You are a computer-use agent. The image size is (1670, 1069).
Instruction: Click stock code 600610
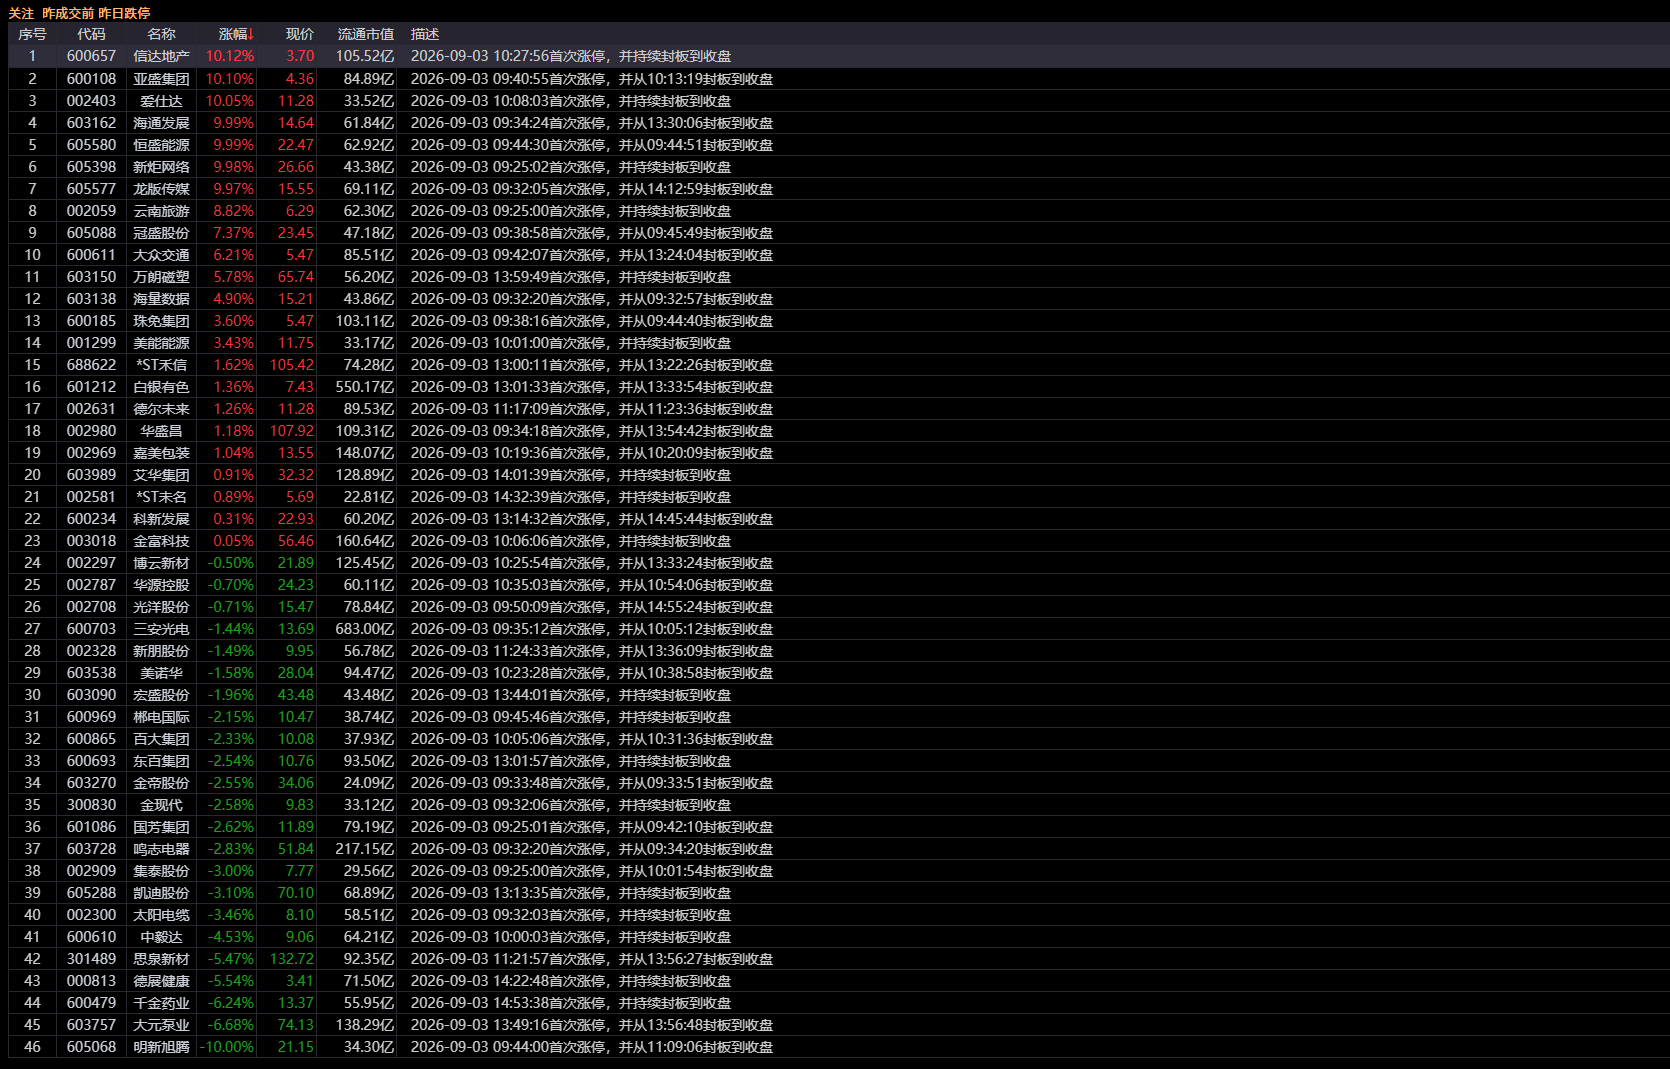coord(91,936)
